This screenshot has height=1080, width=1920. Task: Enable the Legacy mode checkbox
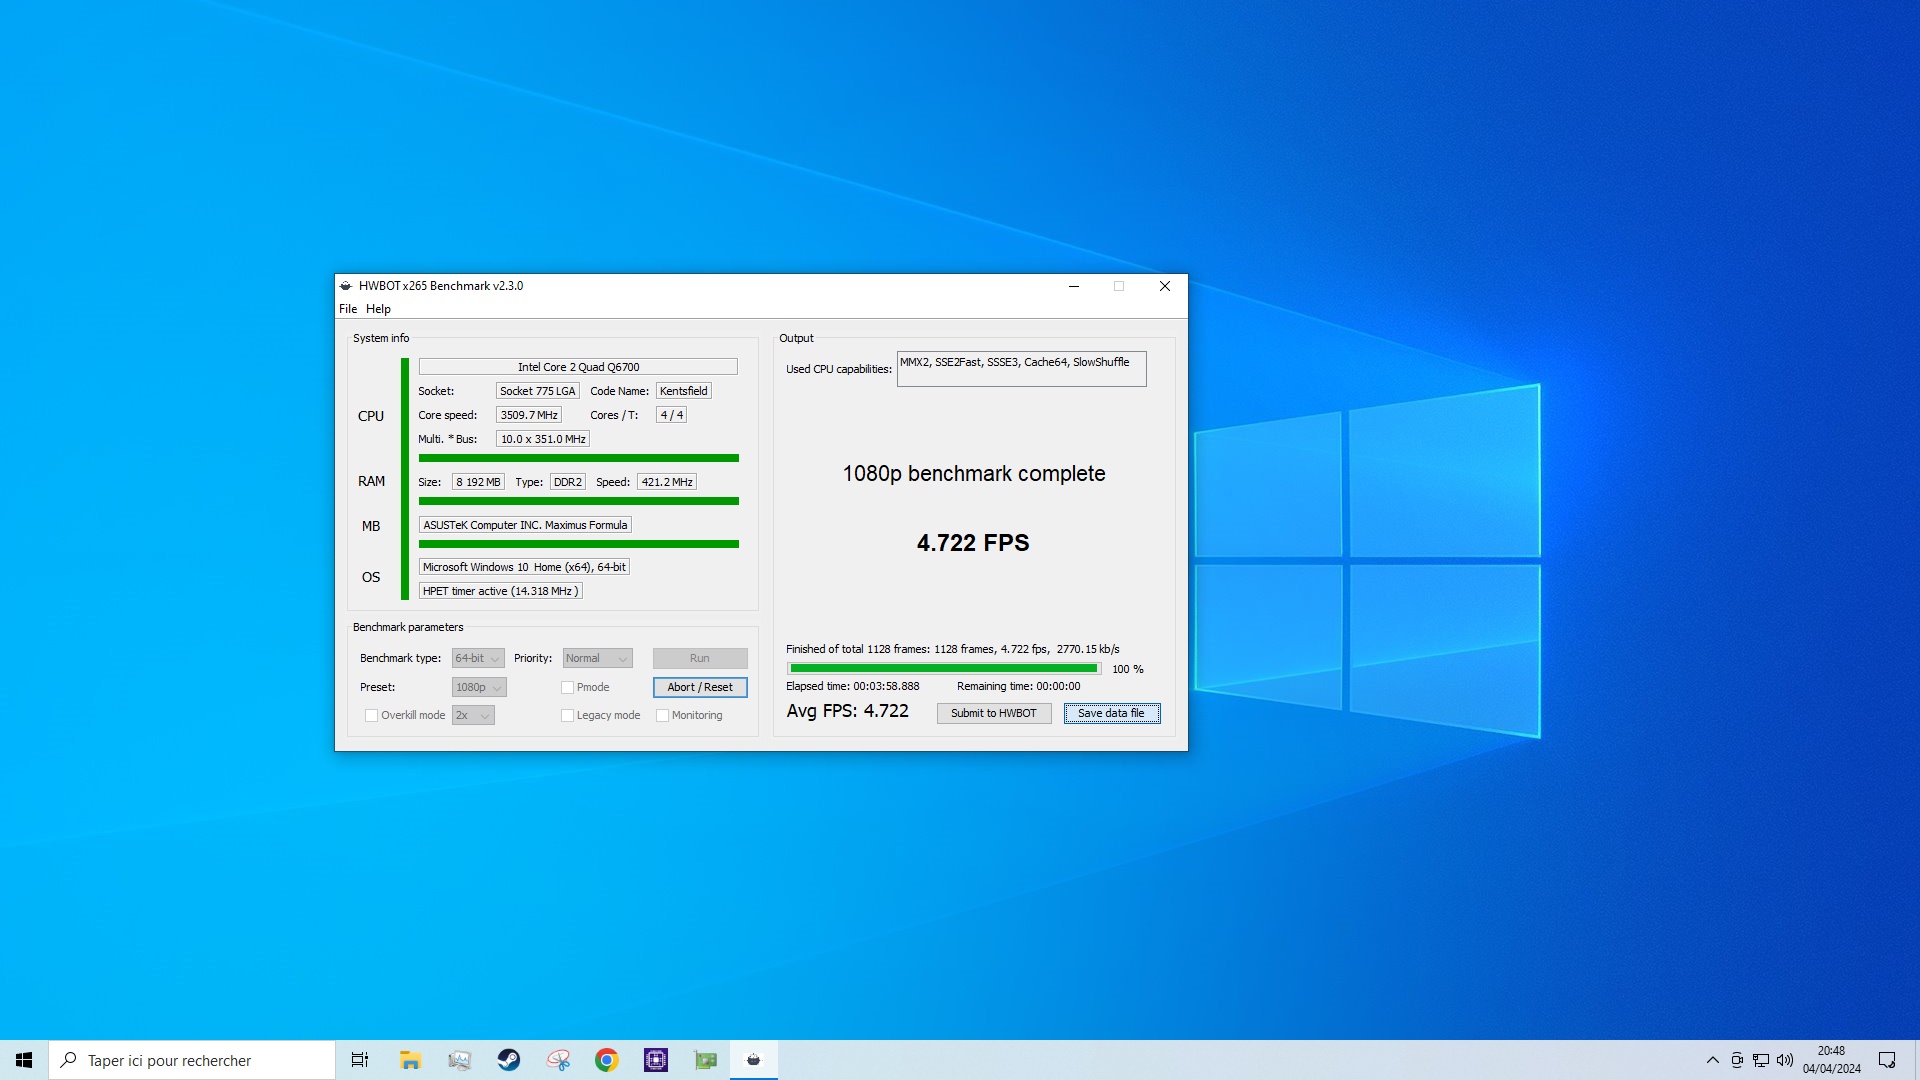(x=567, y=716)
